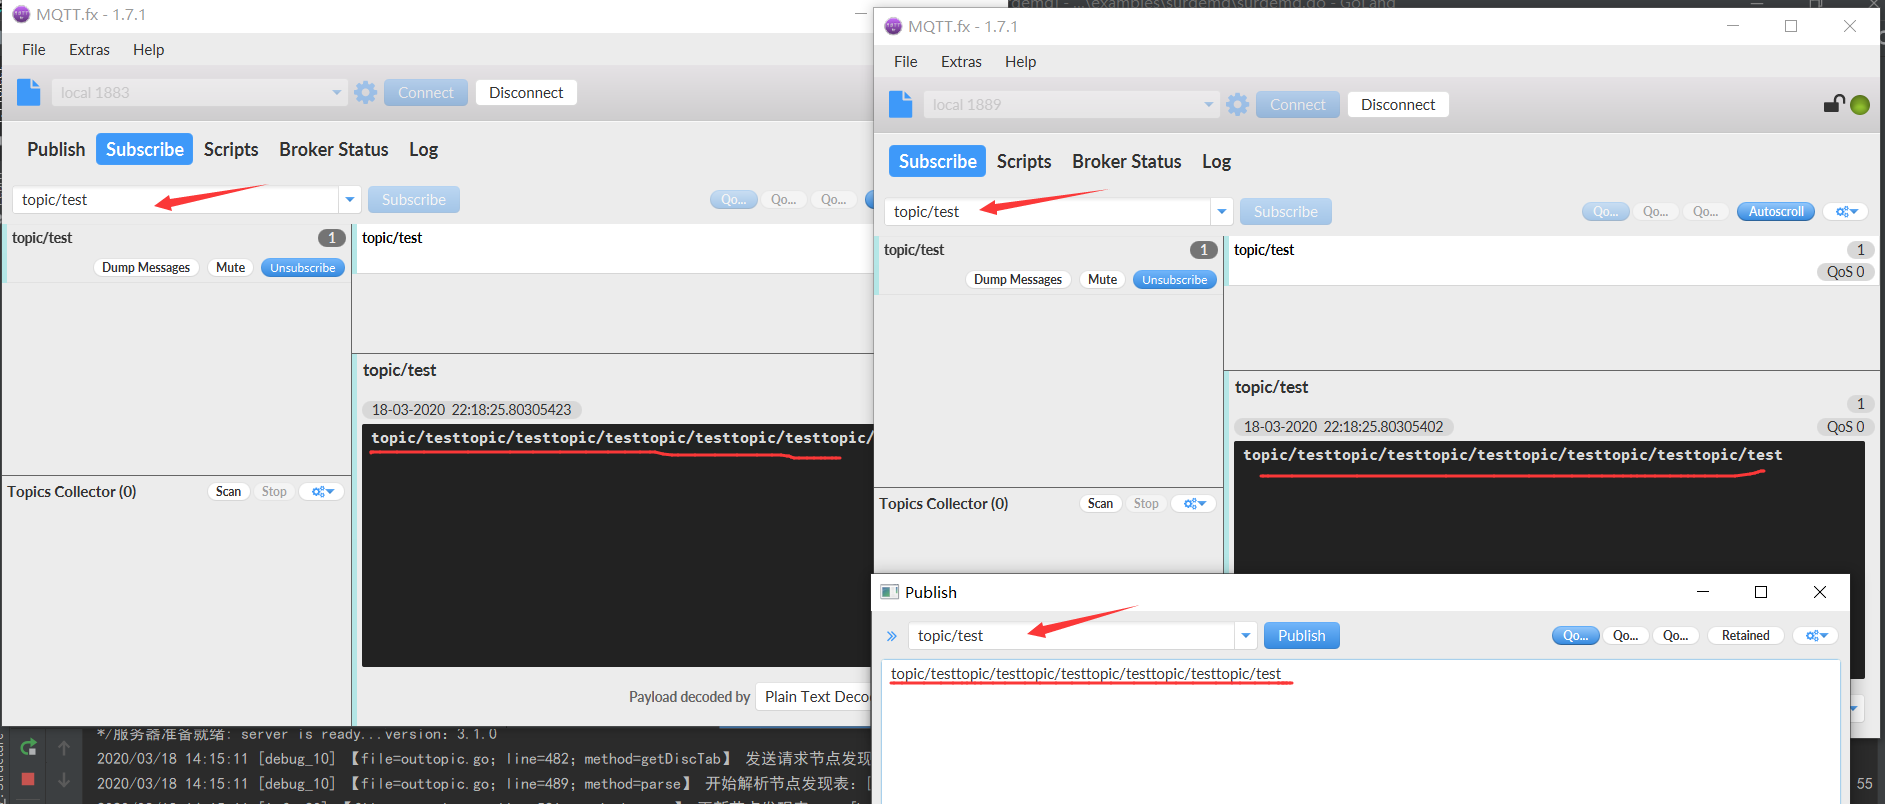1885x804 pixels.
Task: Click Unsubscribe in the local 1889 window
Action: coord(1175,280)
